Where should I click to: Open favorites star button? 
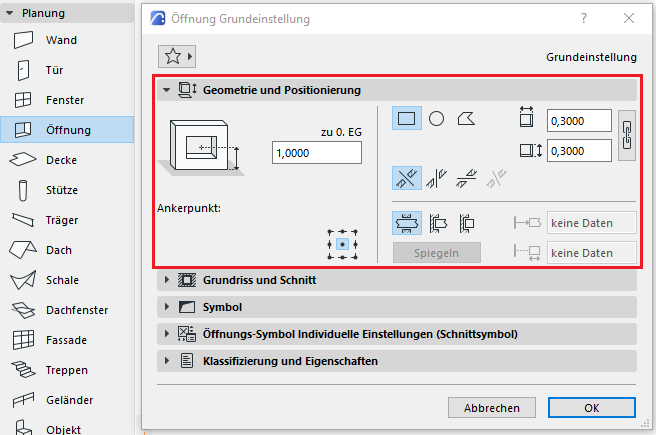(177, 57)
